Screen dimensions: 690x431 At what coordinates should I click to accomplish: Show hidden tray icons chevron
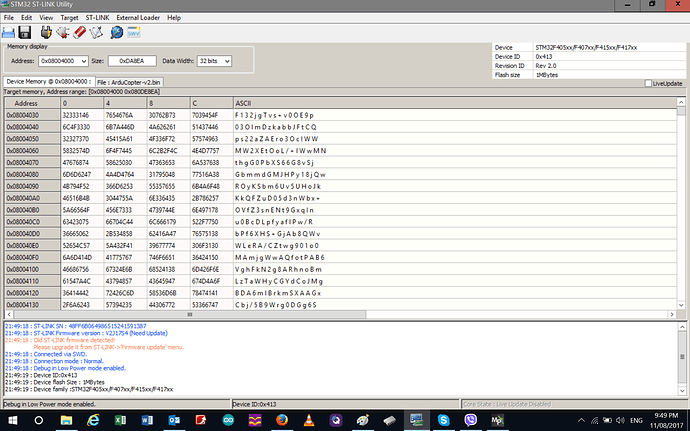(x=581, y=420)
